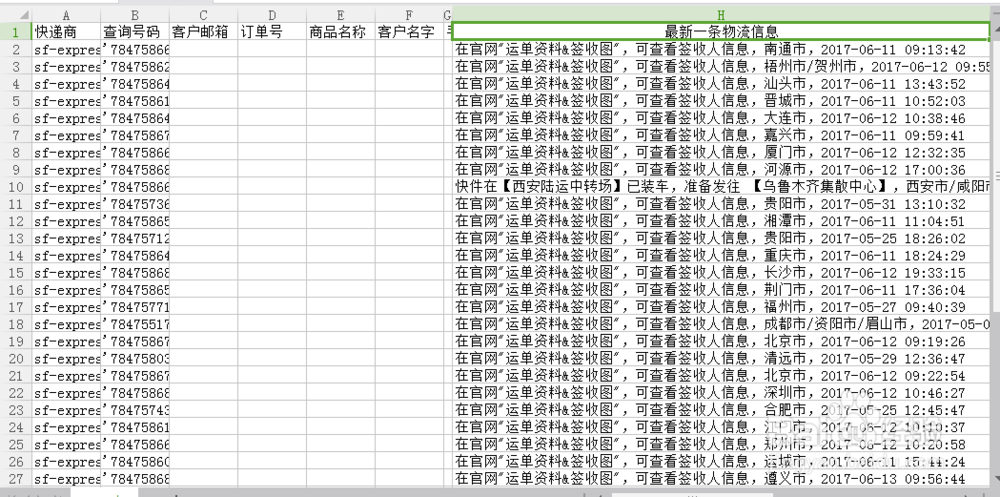
Task: Select the logistics cell mentioning 大连市
Action: [x=721, y=118]
